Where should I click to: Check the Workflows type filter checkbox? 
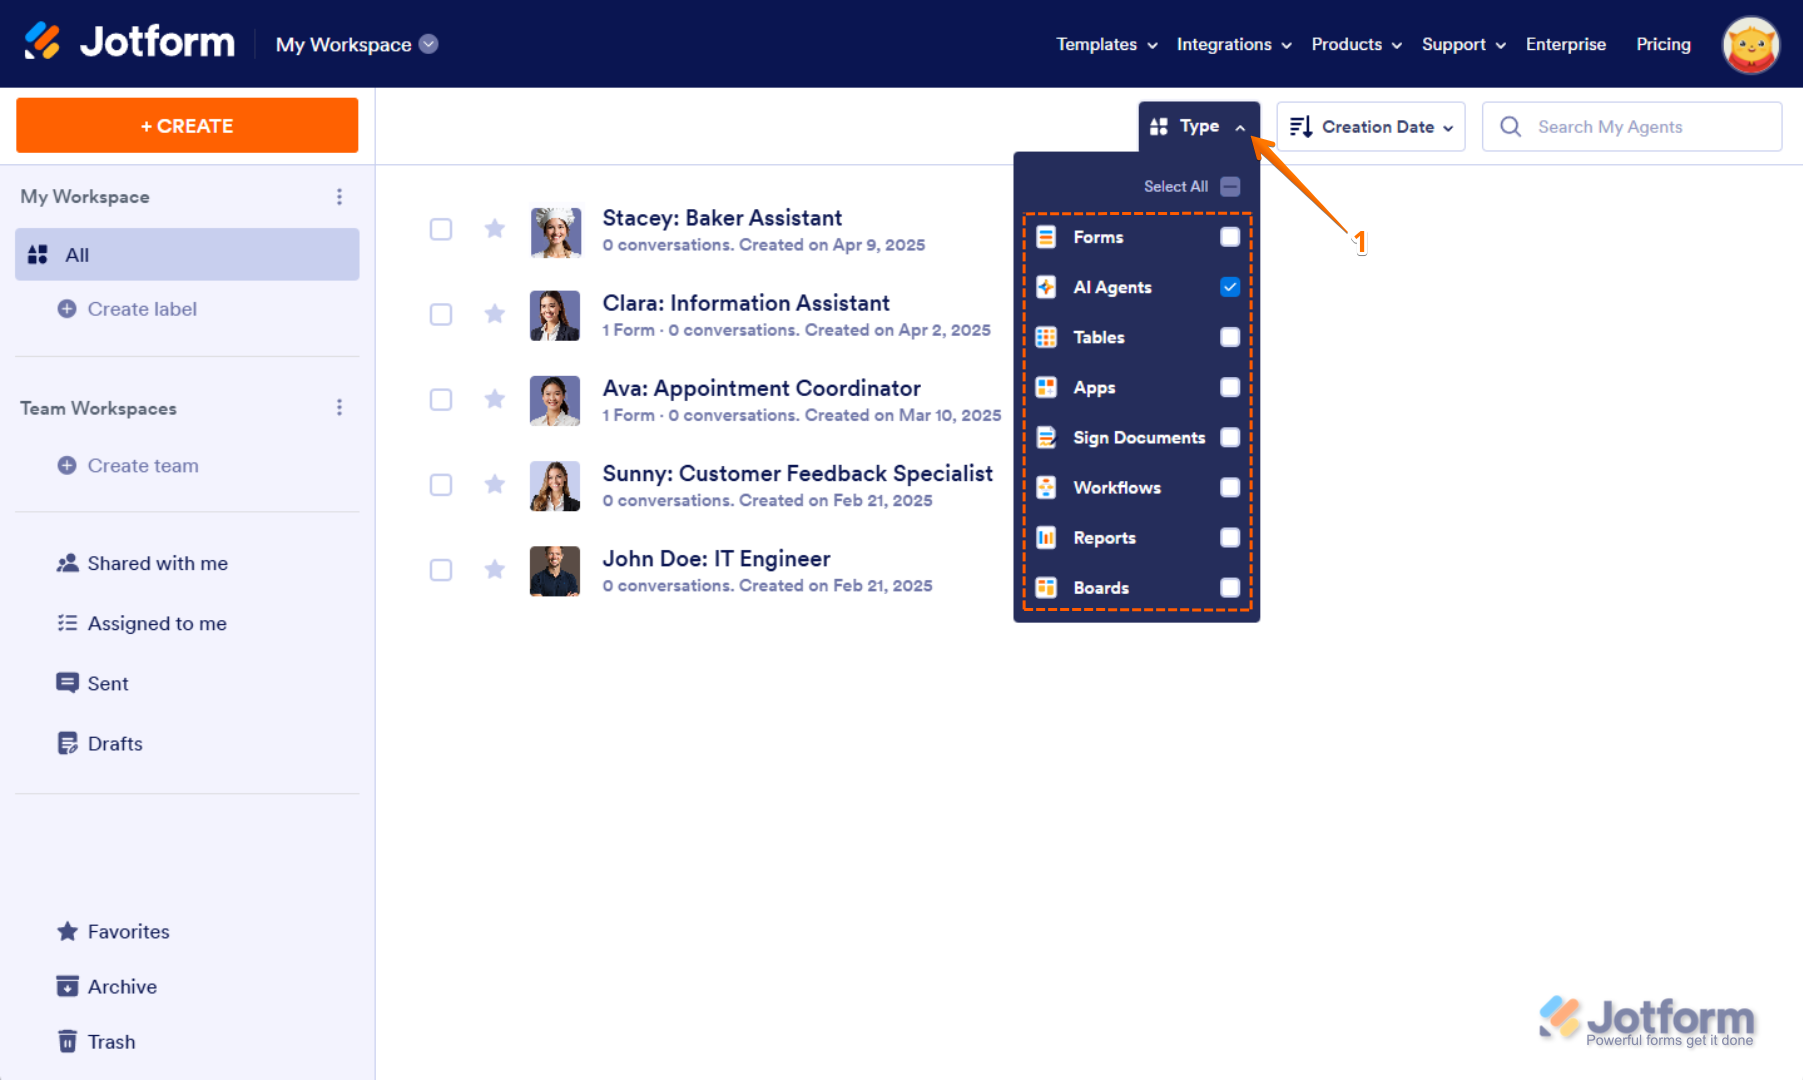coord(1230,487)
